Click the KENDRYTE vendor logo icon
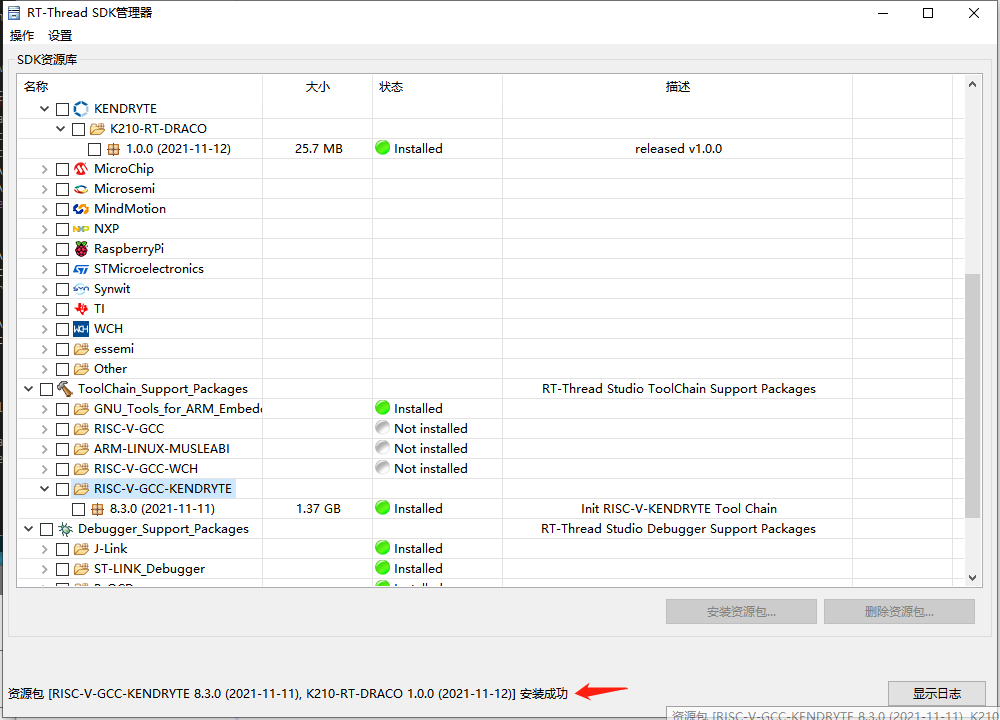 (81, 109)
